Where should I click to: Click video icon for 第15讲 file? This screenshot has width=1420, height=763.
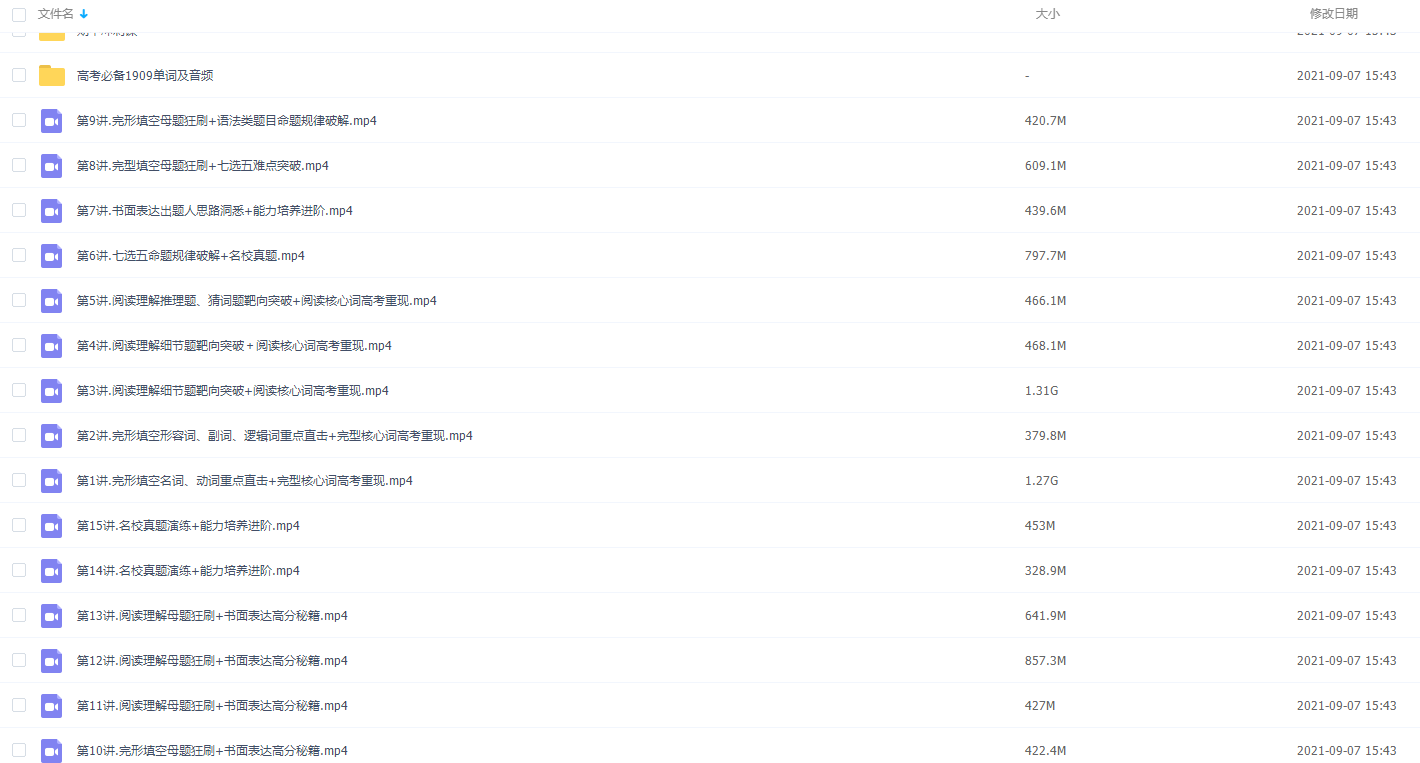point(52,526)
